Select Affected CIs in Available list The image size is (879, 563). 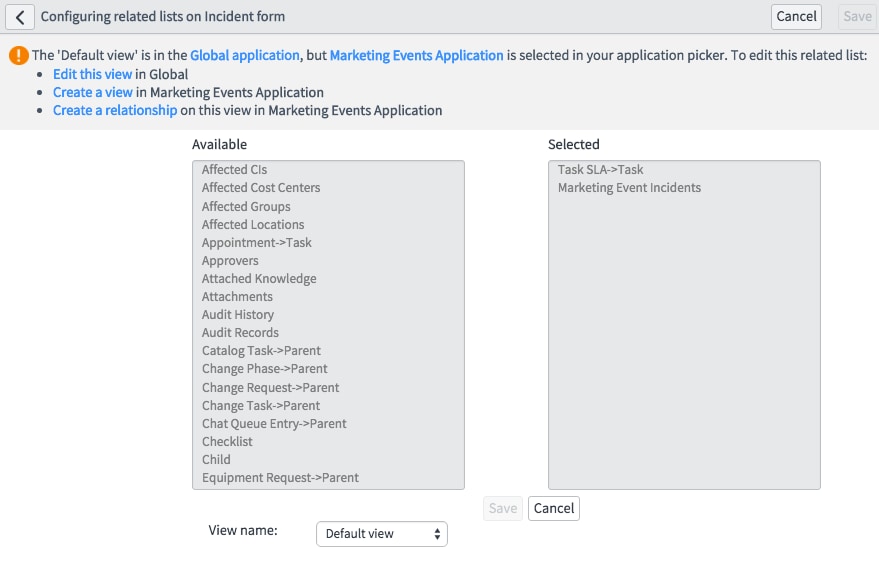[234, 170]
